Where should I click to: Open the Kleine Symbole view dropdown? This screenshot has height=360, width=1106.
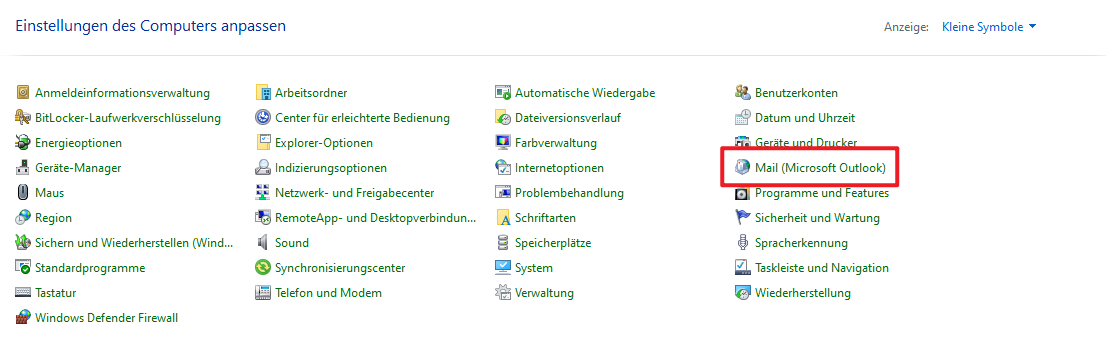(x=989, y=27)
